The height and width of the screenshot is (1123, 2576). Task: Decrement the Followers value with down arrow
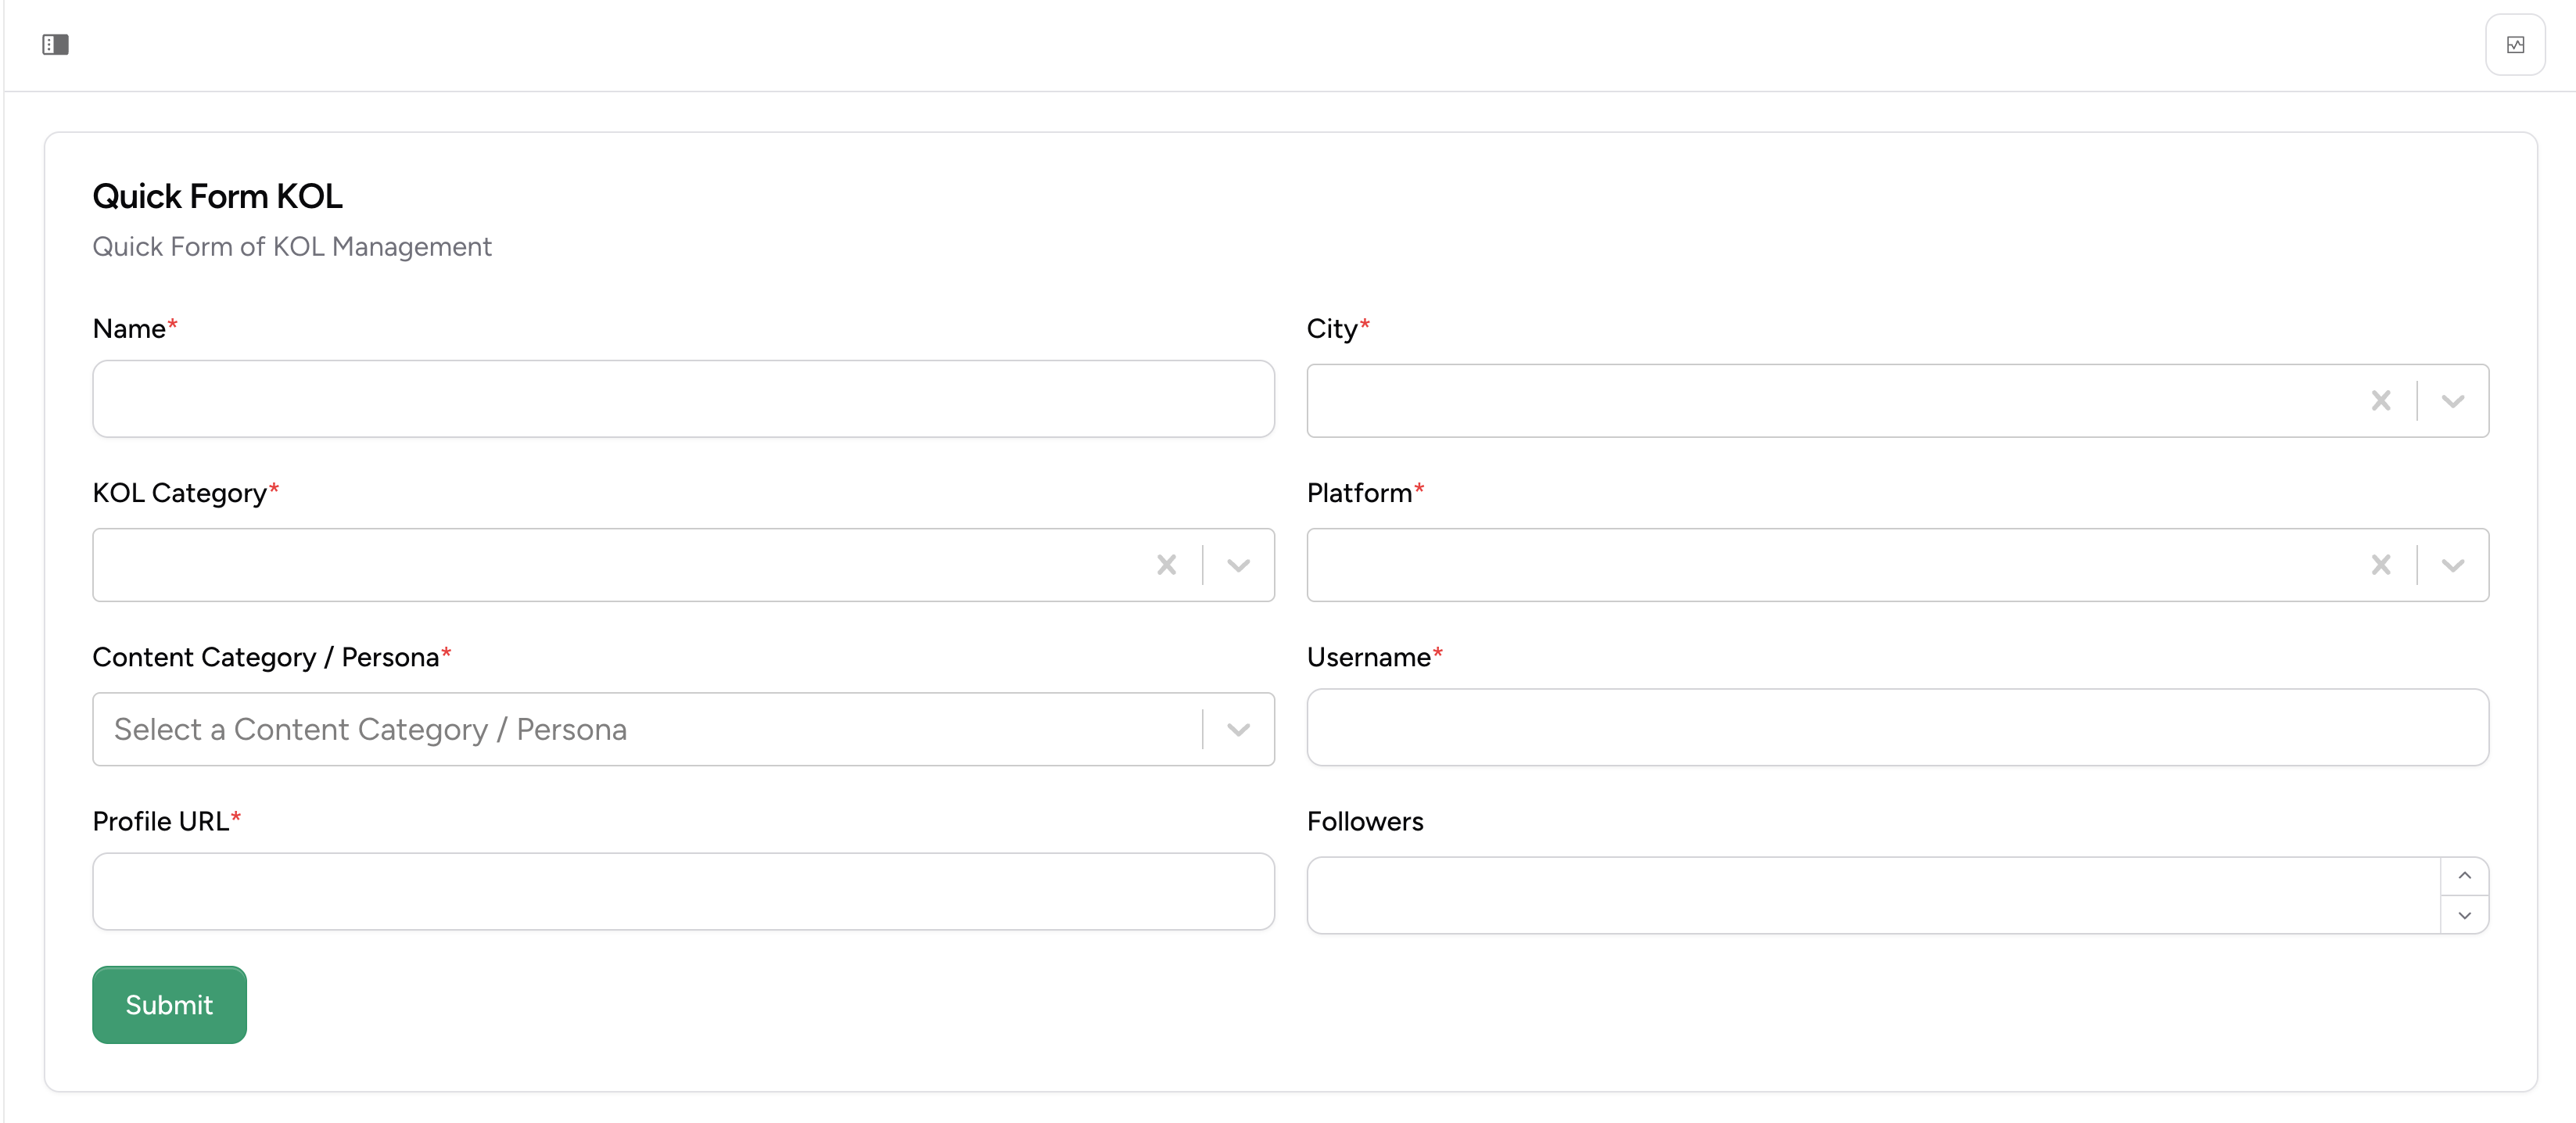[2465, 914]
